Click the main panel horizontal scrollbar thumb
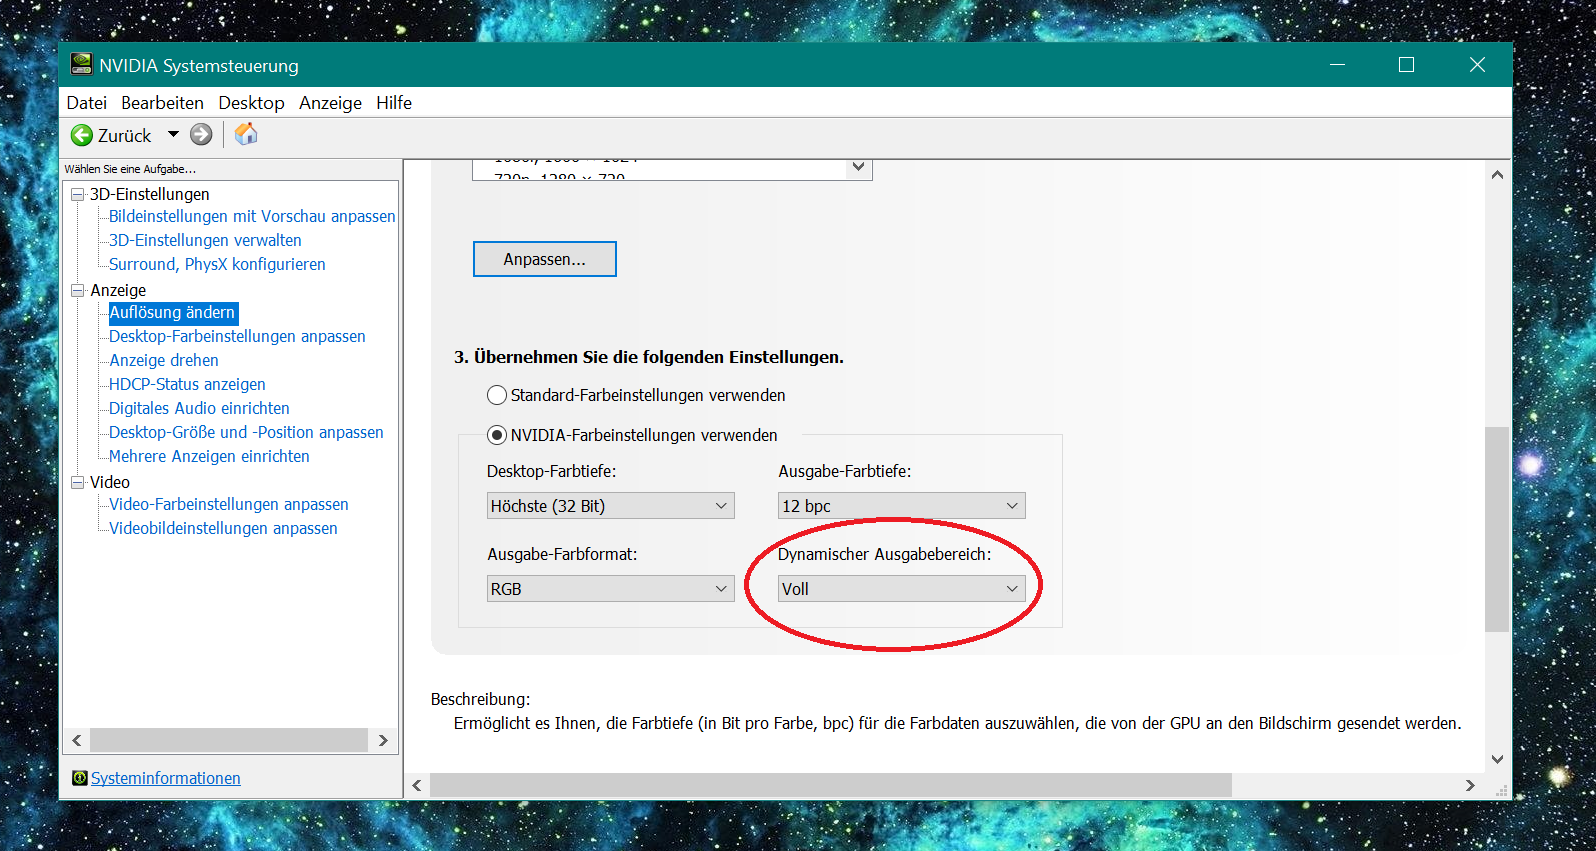Image resolution: width=1596 pixels, height=851 pixels. [831, 785]
